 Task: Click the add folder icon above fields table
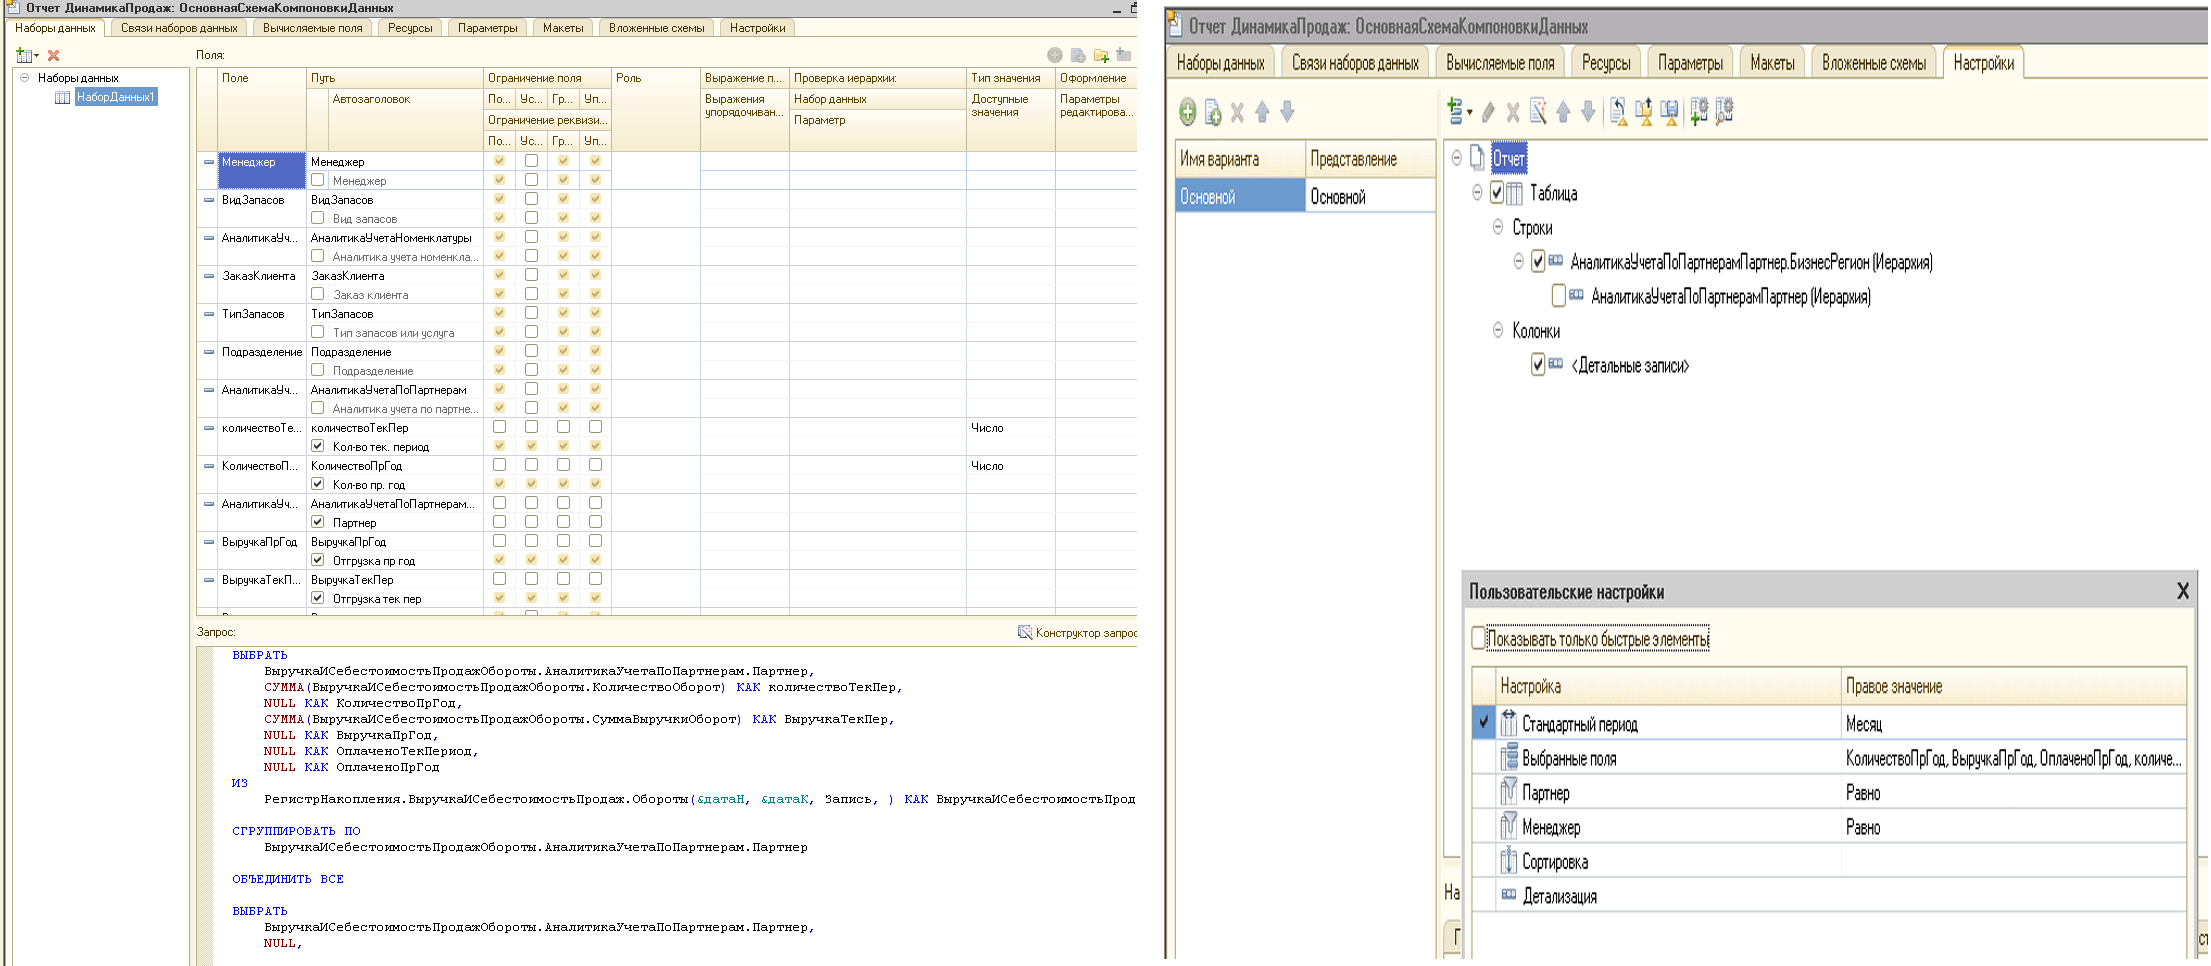(x=1101, y=55)
